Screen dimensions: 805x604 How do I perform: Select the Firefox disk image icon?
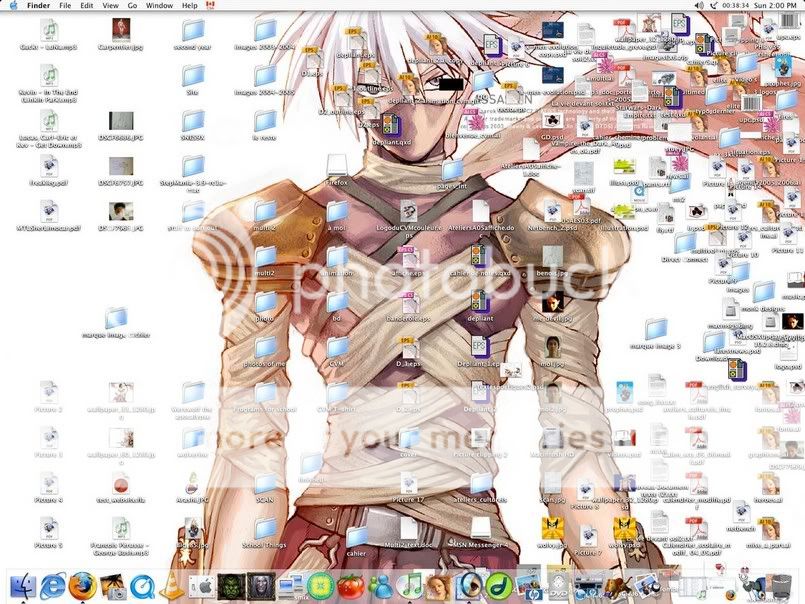point(337,166)
